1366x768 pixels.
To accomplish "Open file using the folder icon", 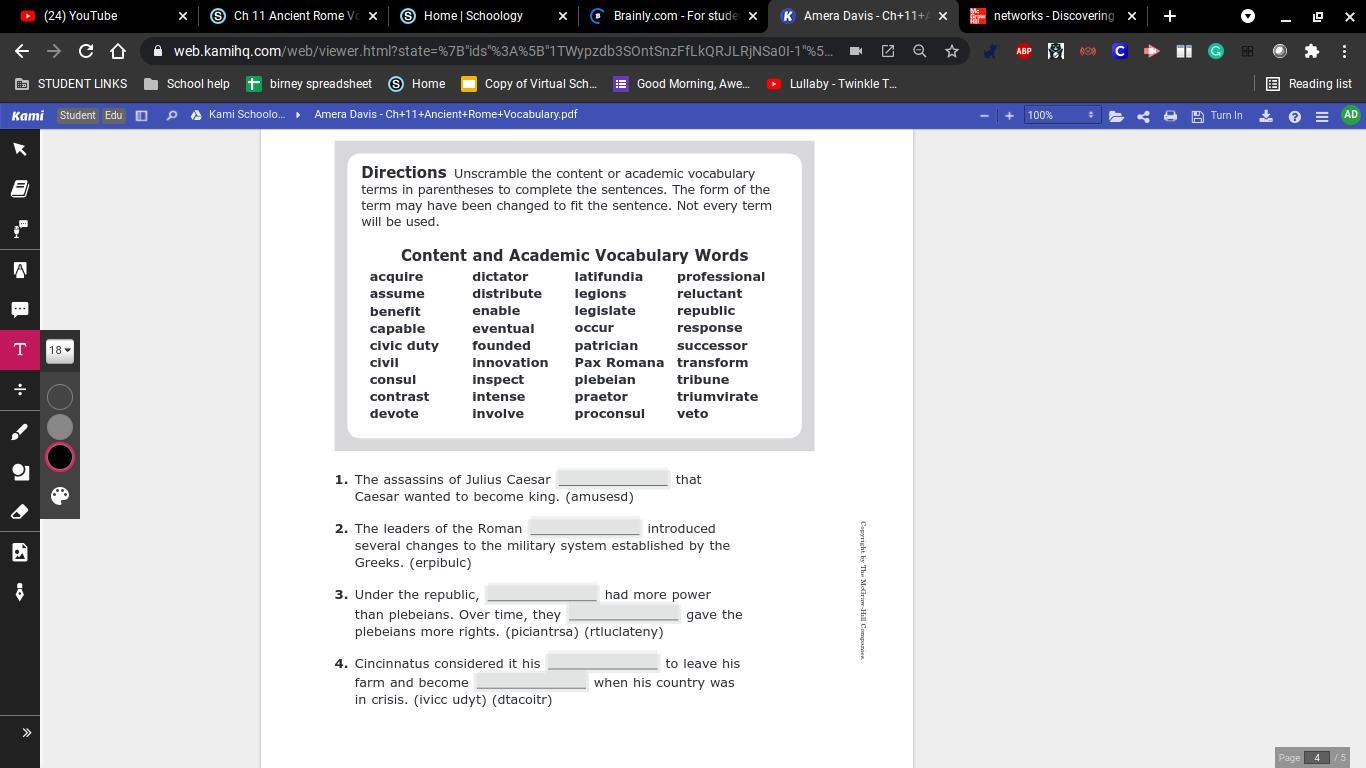I will pos(1116,116).
